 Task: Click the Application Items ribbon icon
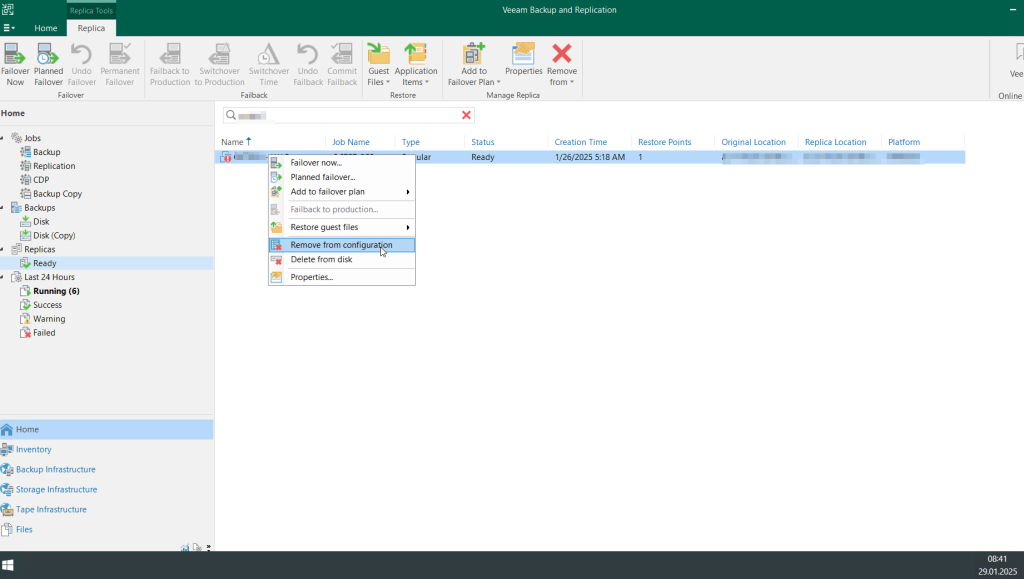coord(415,56)
